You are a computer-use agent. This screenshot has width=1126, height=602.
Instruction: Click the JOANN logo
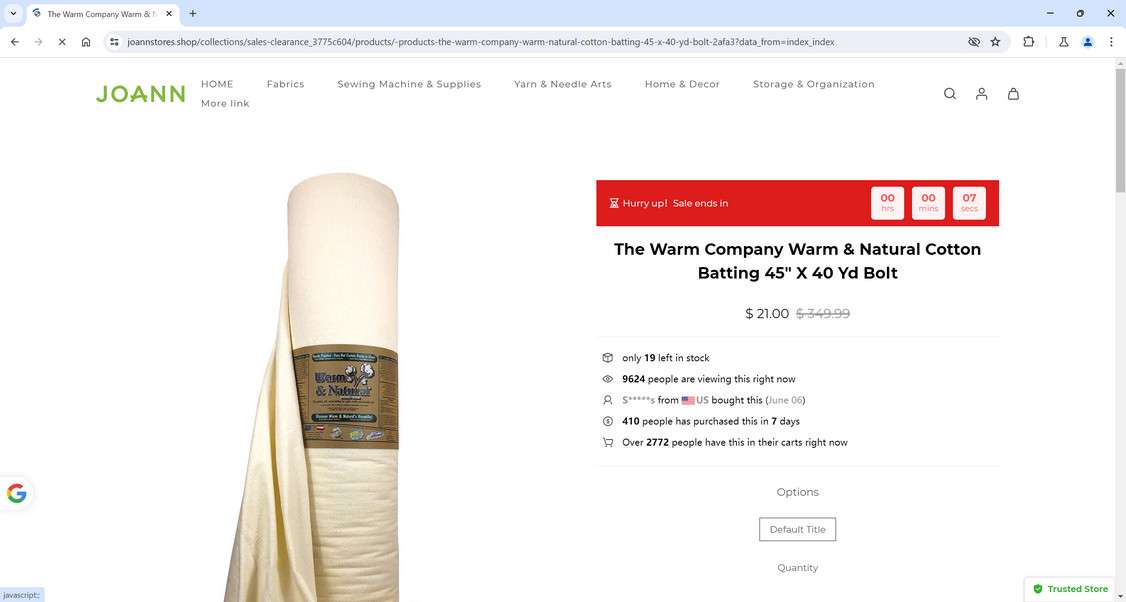tap(141, 94)
